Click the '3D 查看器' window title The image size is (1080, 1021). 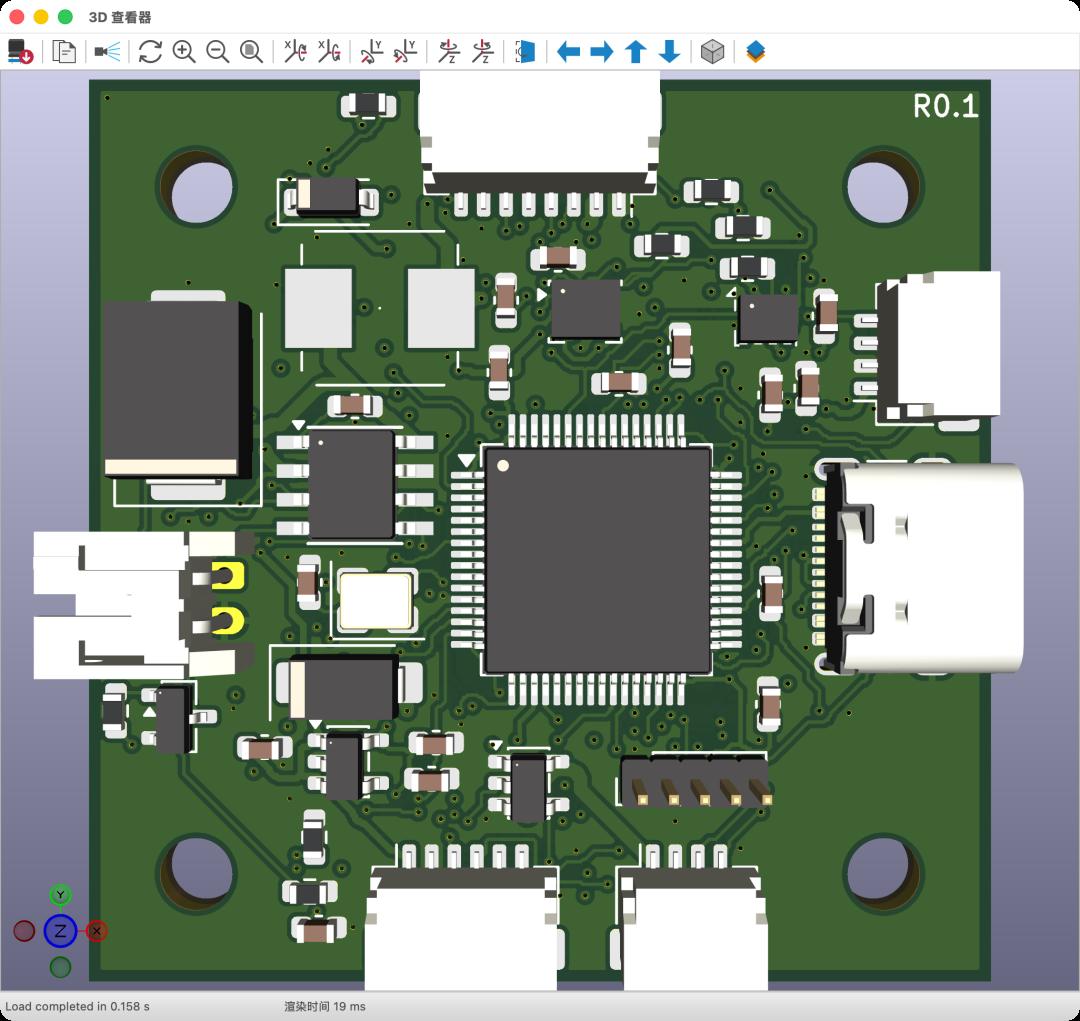(120, 17)
